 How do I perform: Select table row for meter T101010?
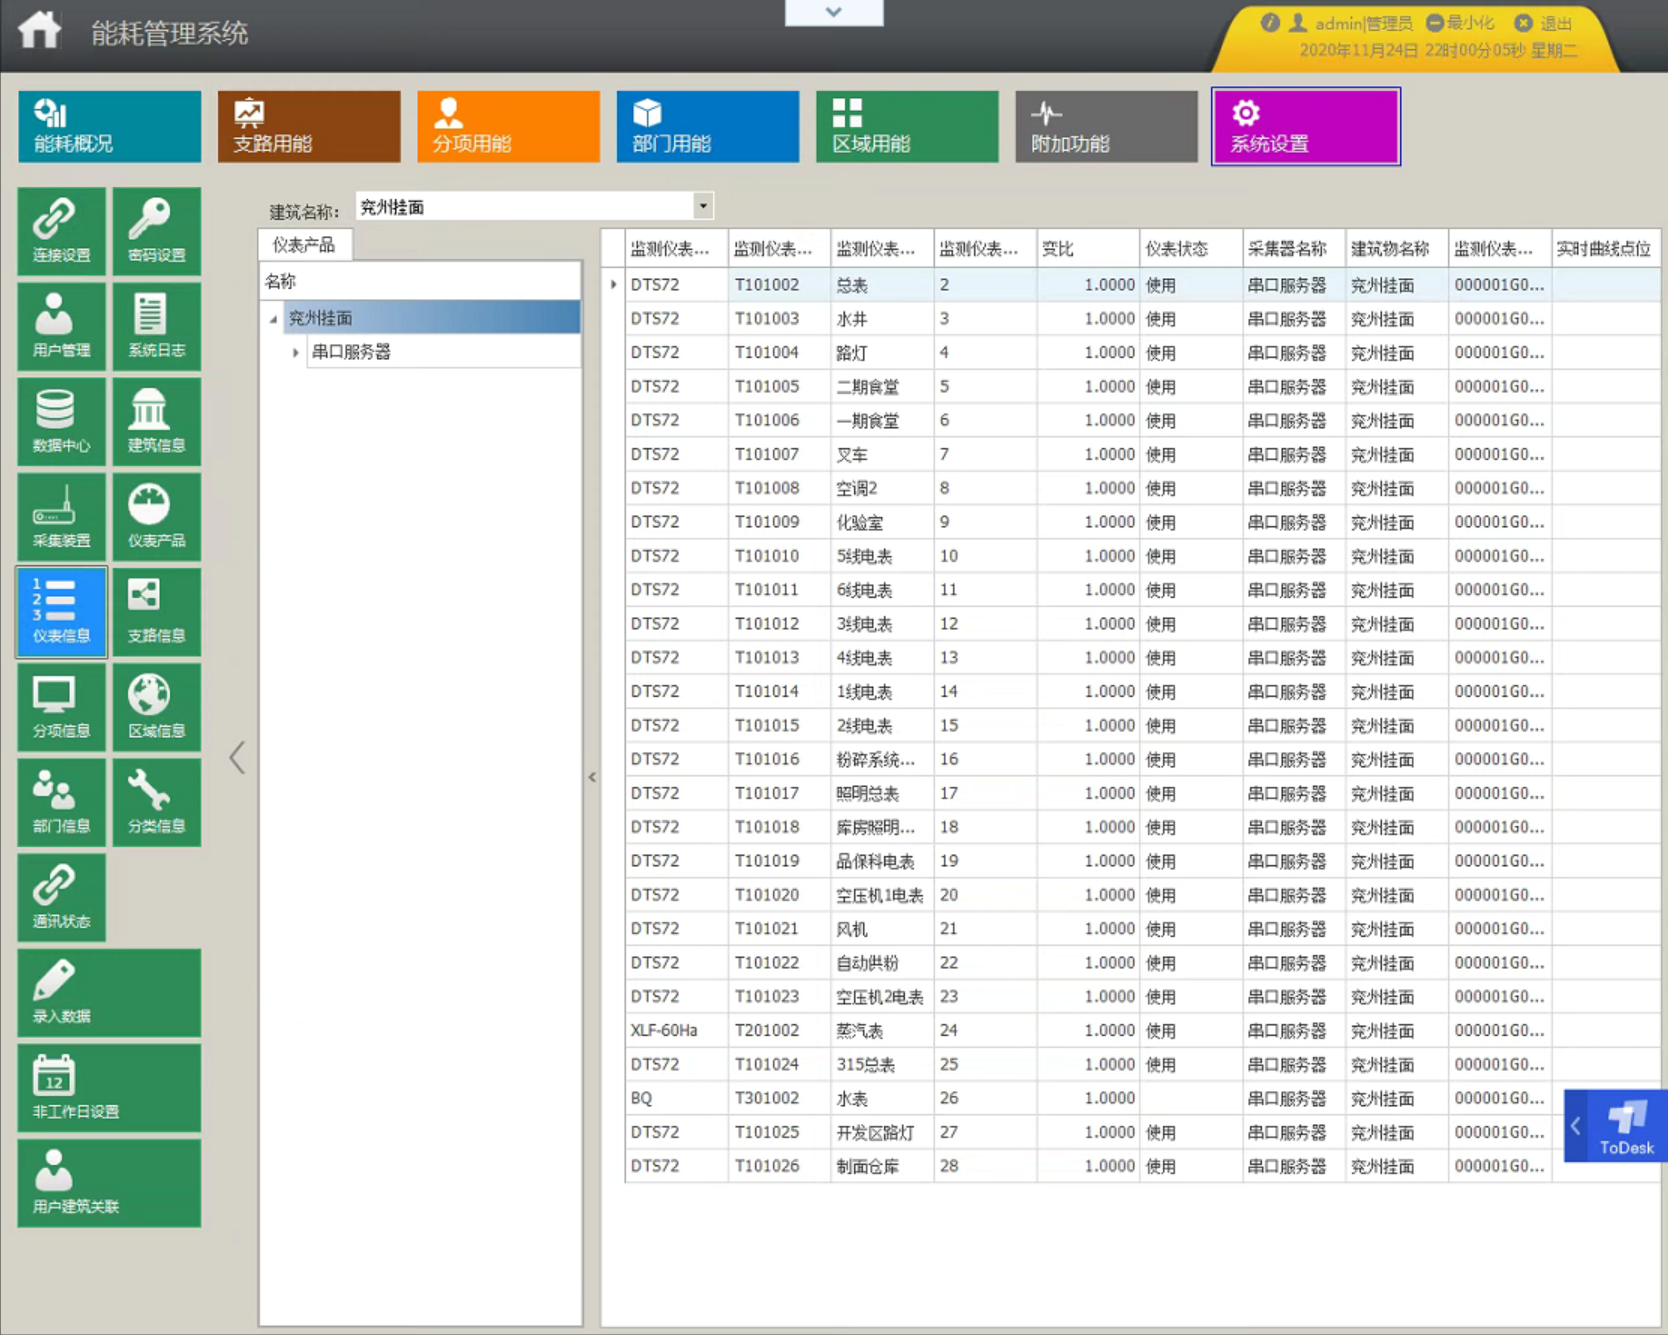click(766, 556)
